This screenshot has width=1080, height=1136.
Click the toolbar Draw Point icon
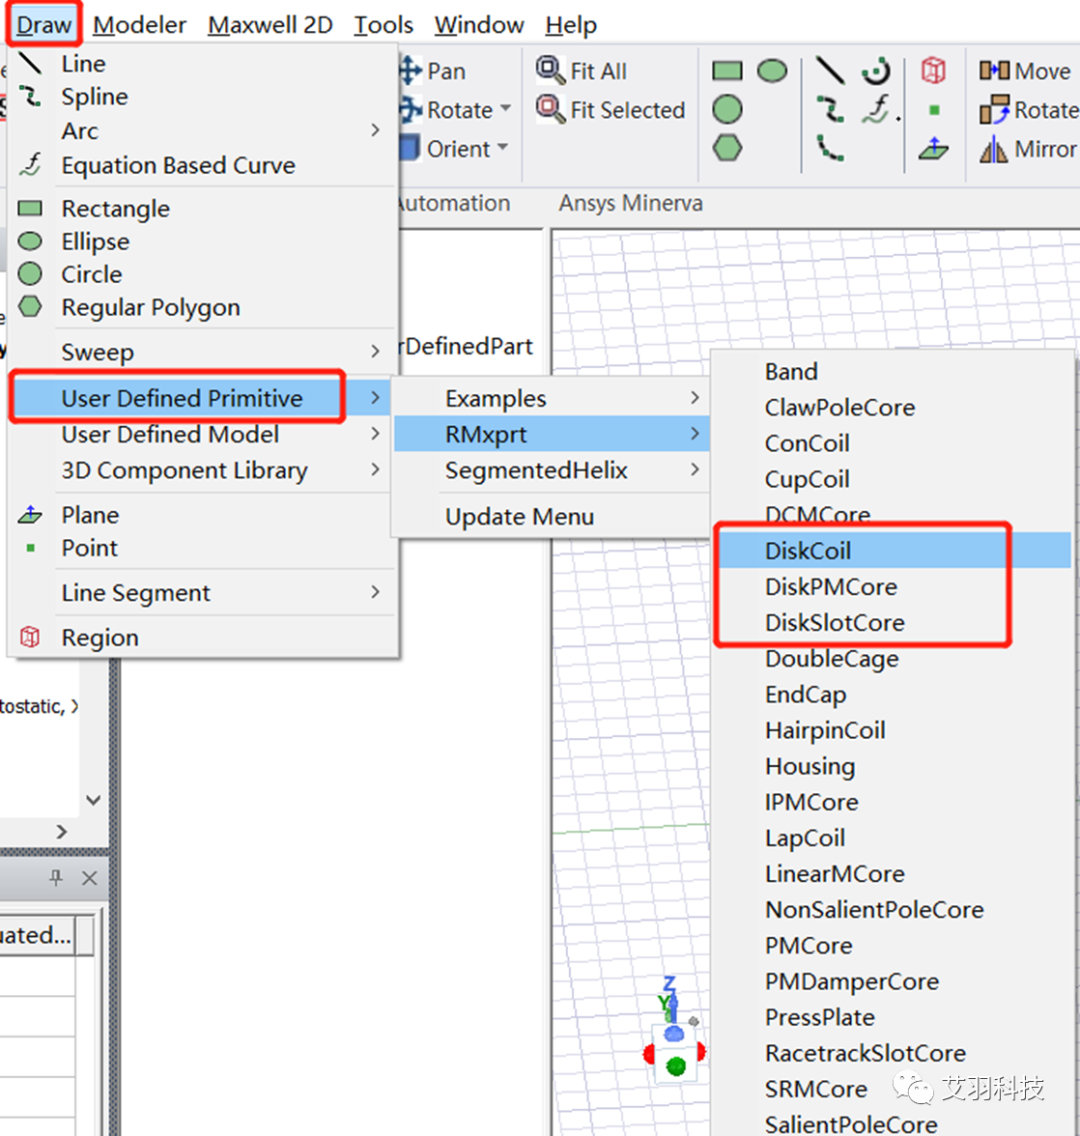pyautogui.click(x=934, y=110)
